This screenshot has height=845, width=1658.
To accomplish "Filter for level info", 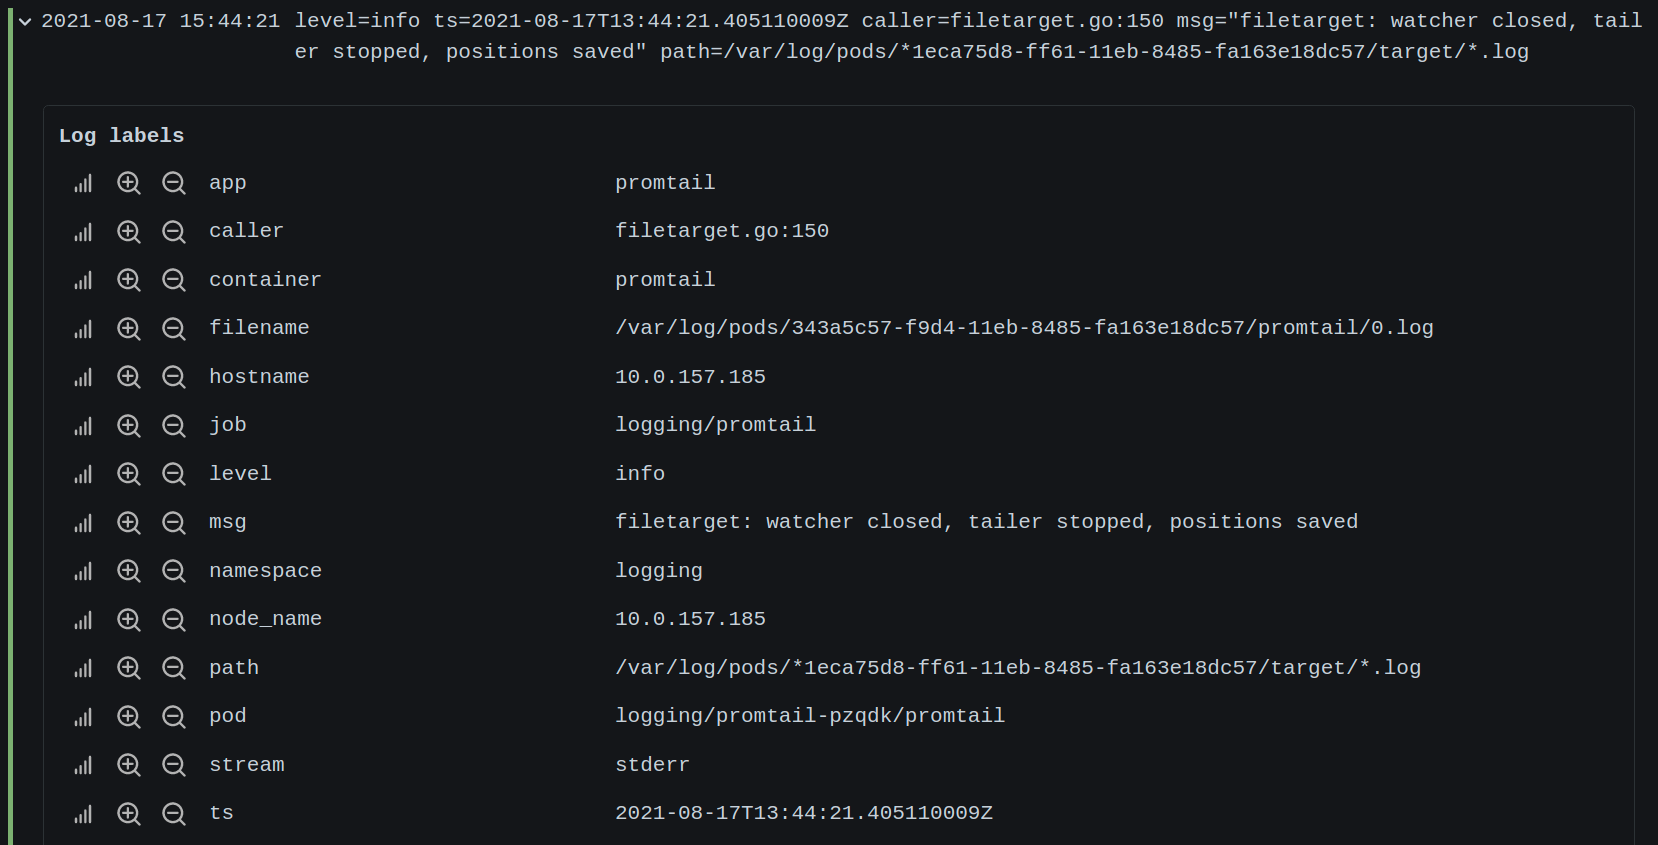I will coord(129,474).
